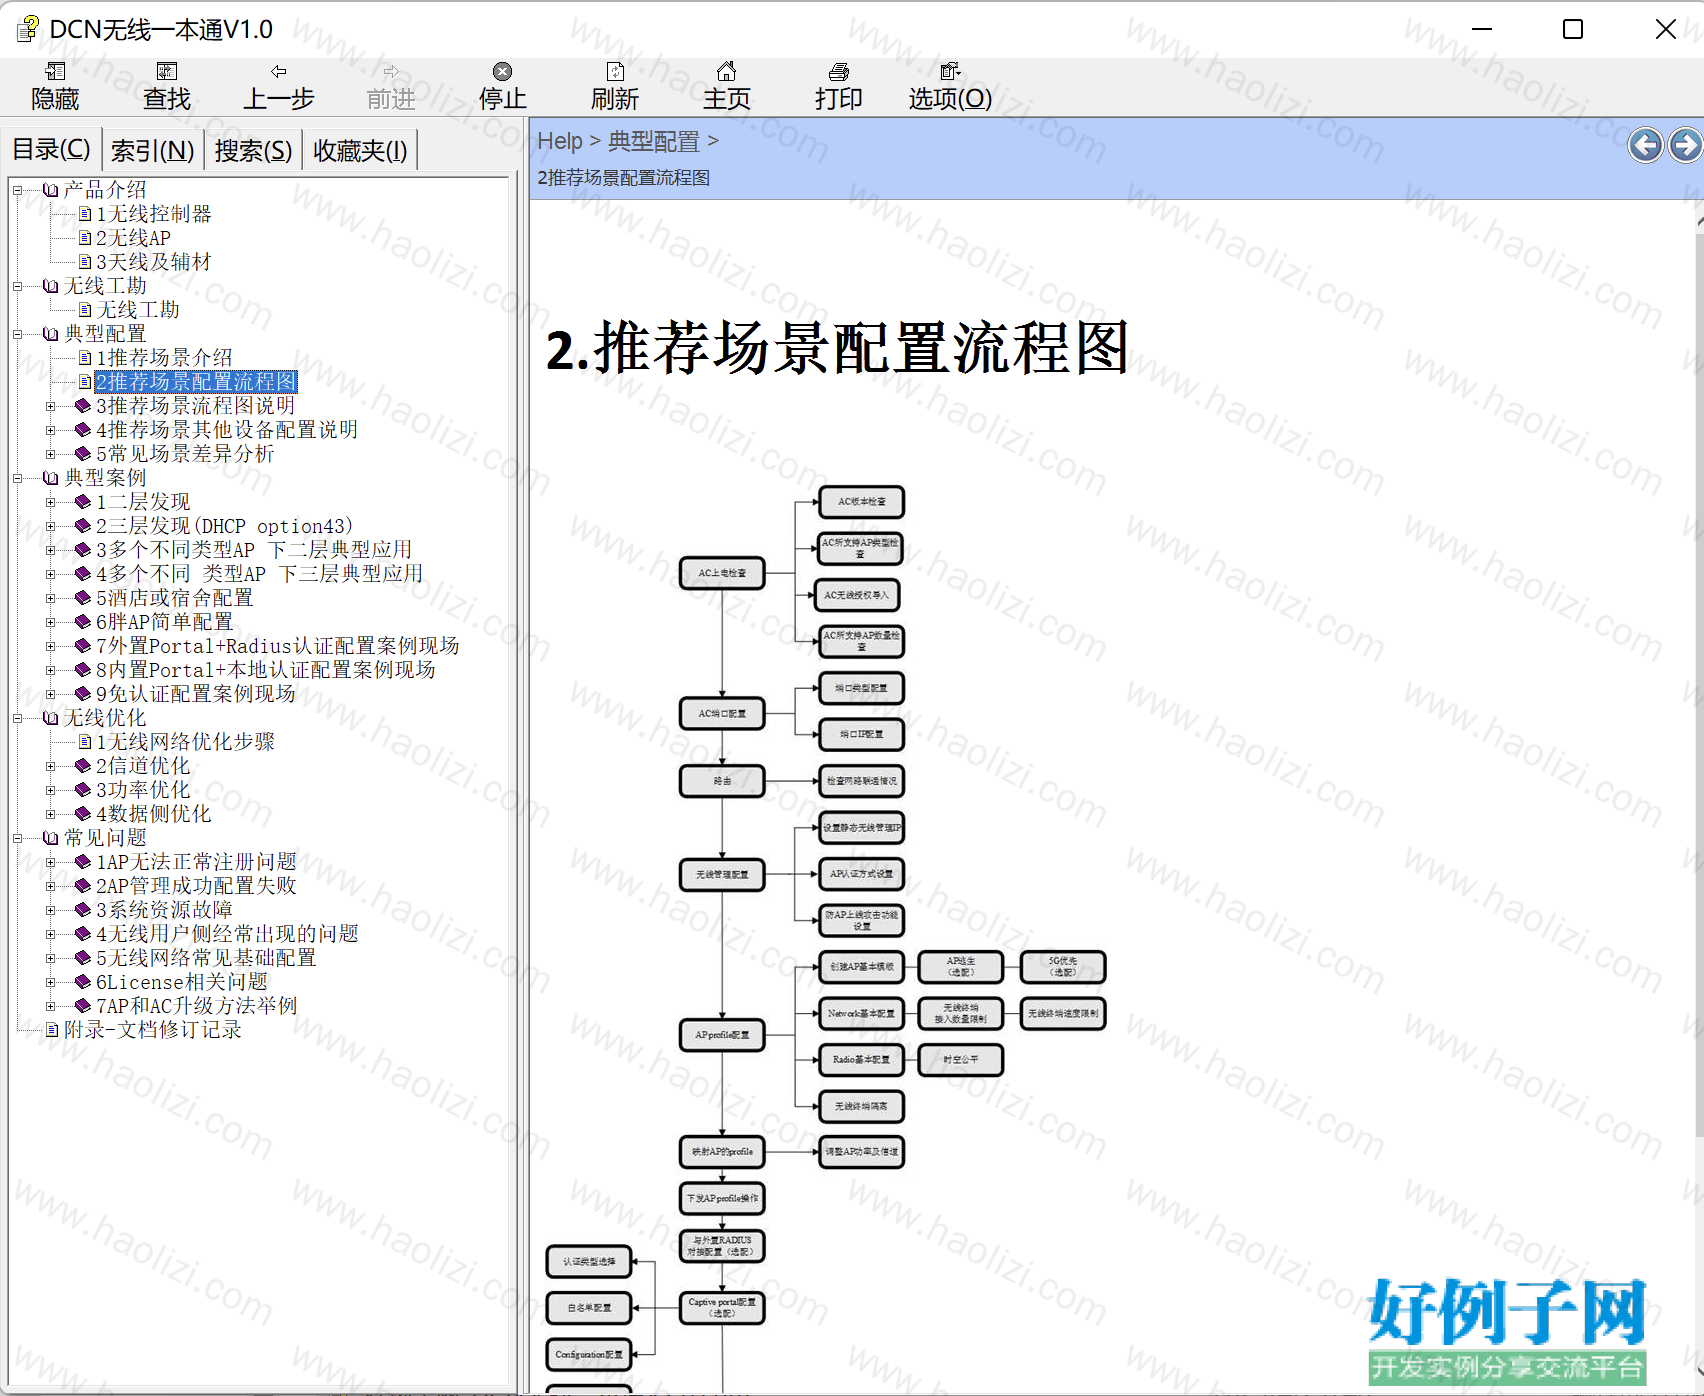Switch to the 收藏夹(I) favorites tab
The image size is (1704, 1396).
pyautogui.click(x=360, y=150)
